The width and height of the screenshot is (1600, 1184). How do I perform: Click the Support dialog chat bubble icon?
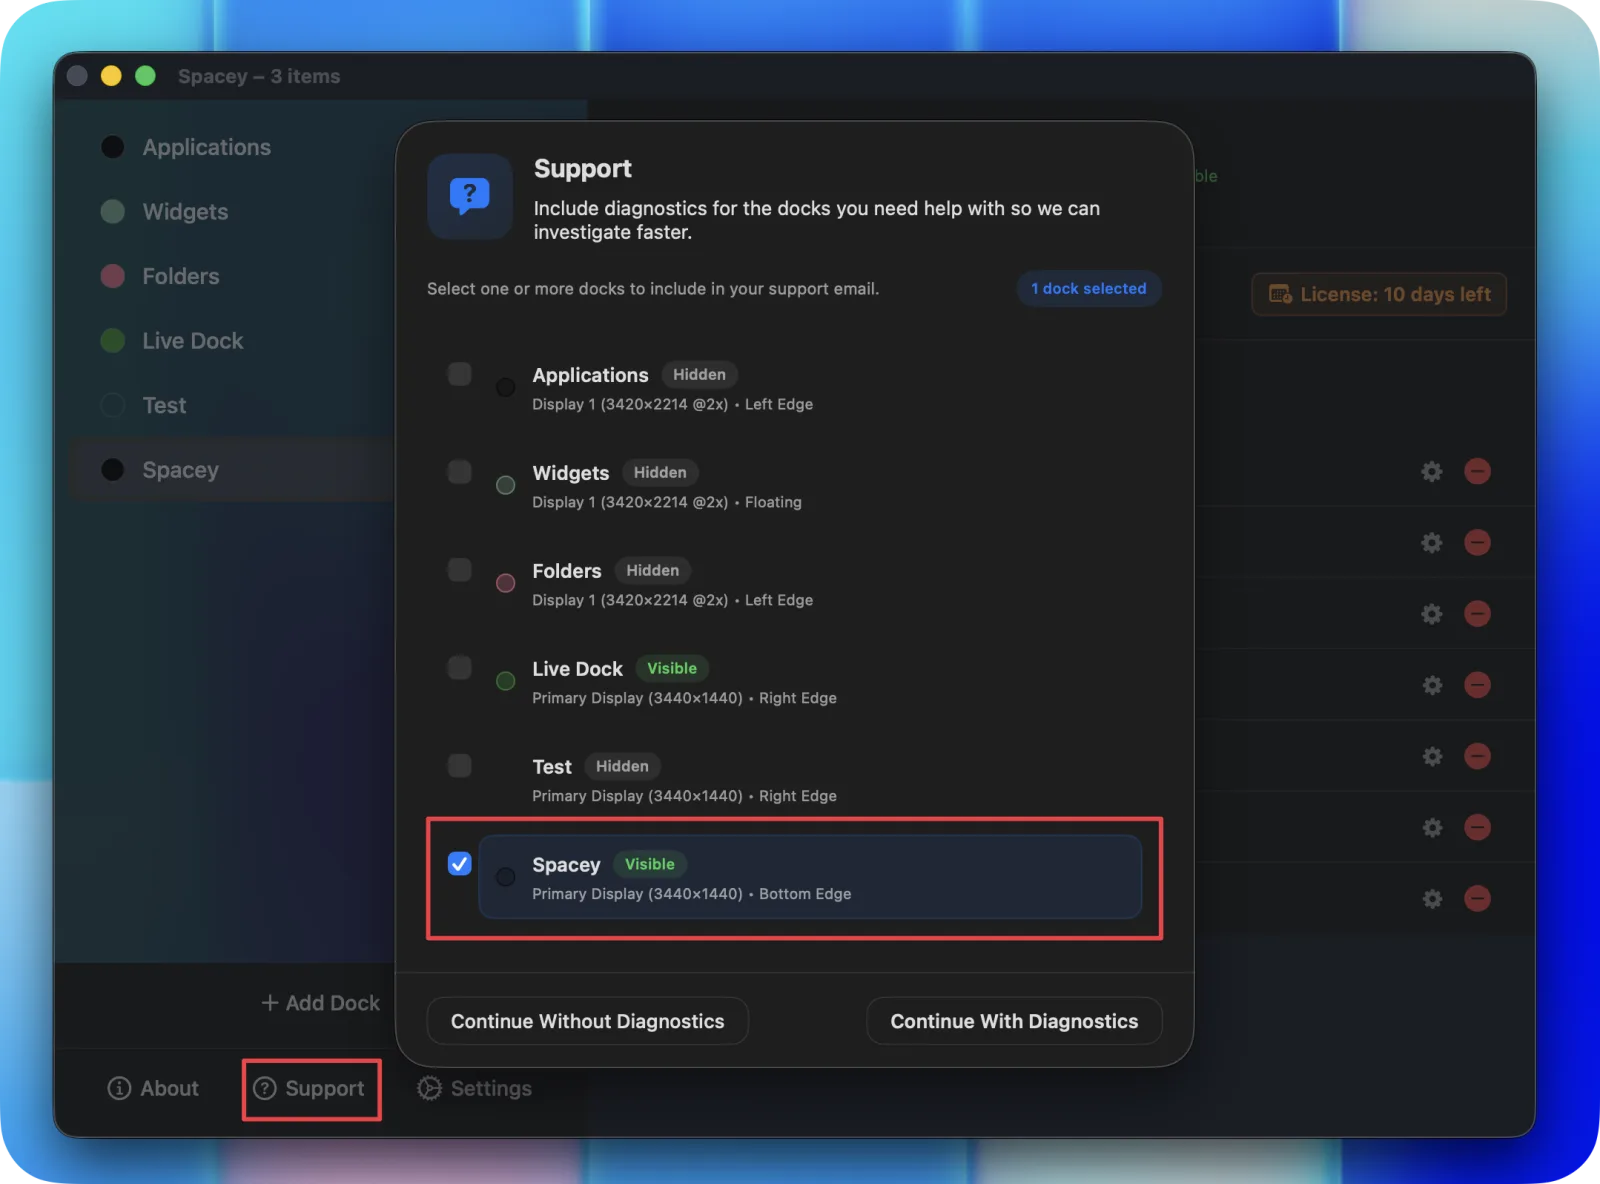pos(470,196)
